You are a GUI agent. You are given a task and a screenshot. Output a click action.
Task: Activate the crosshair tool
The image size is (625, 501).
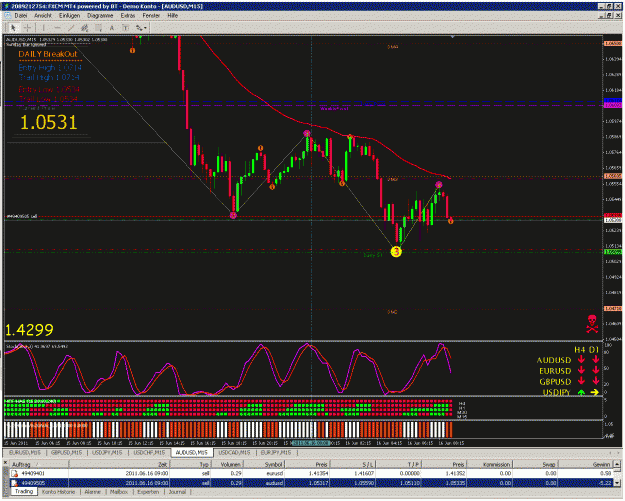(x=27, y=28)
